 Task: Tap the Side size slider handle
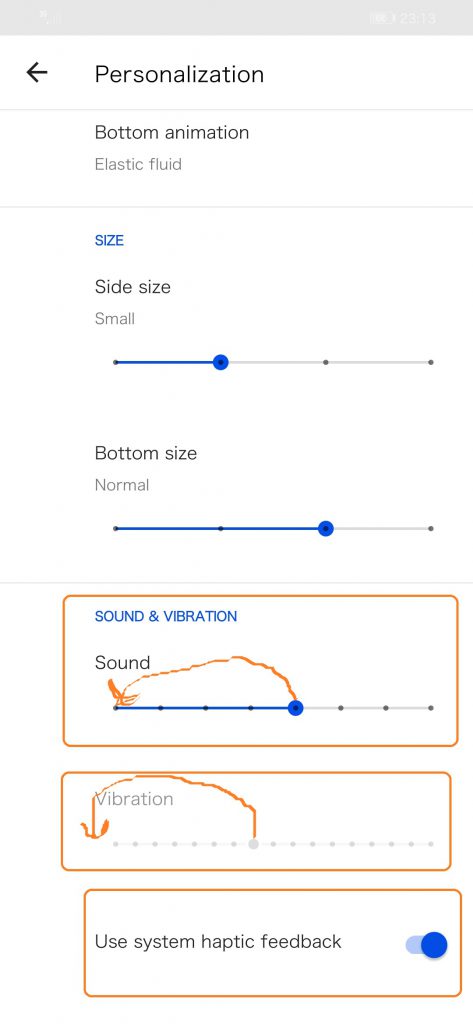pyautogui.click(x=221, y=362)
